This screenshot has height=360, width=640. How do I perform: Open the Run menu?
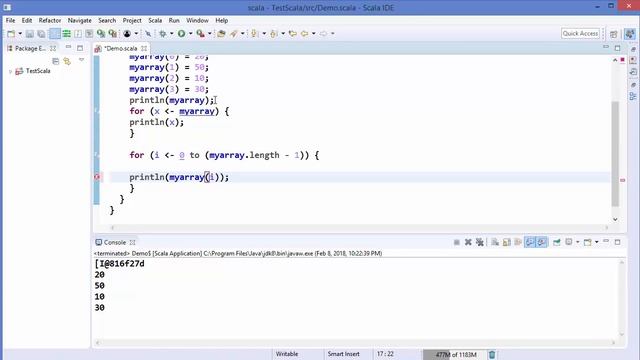click(x=174, y=20)
